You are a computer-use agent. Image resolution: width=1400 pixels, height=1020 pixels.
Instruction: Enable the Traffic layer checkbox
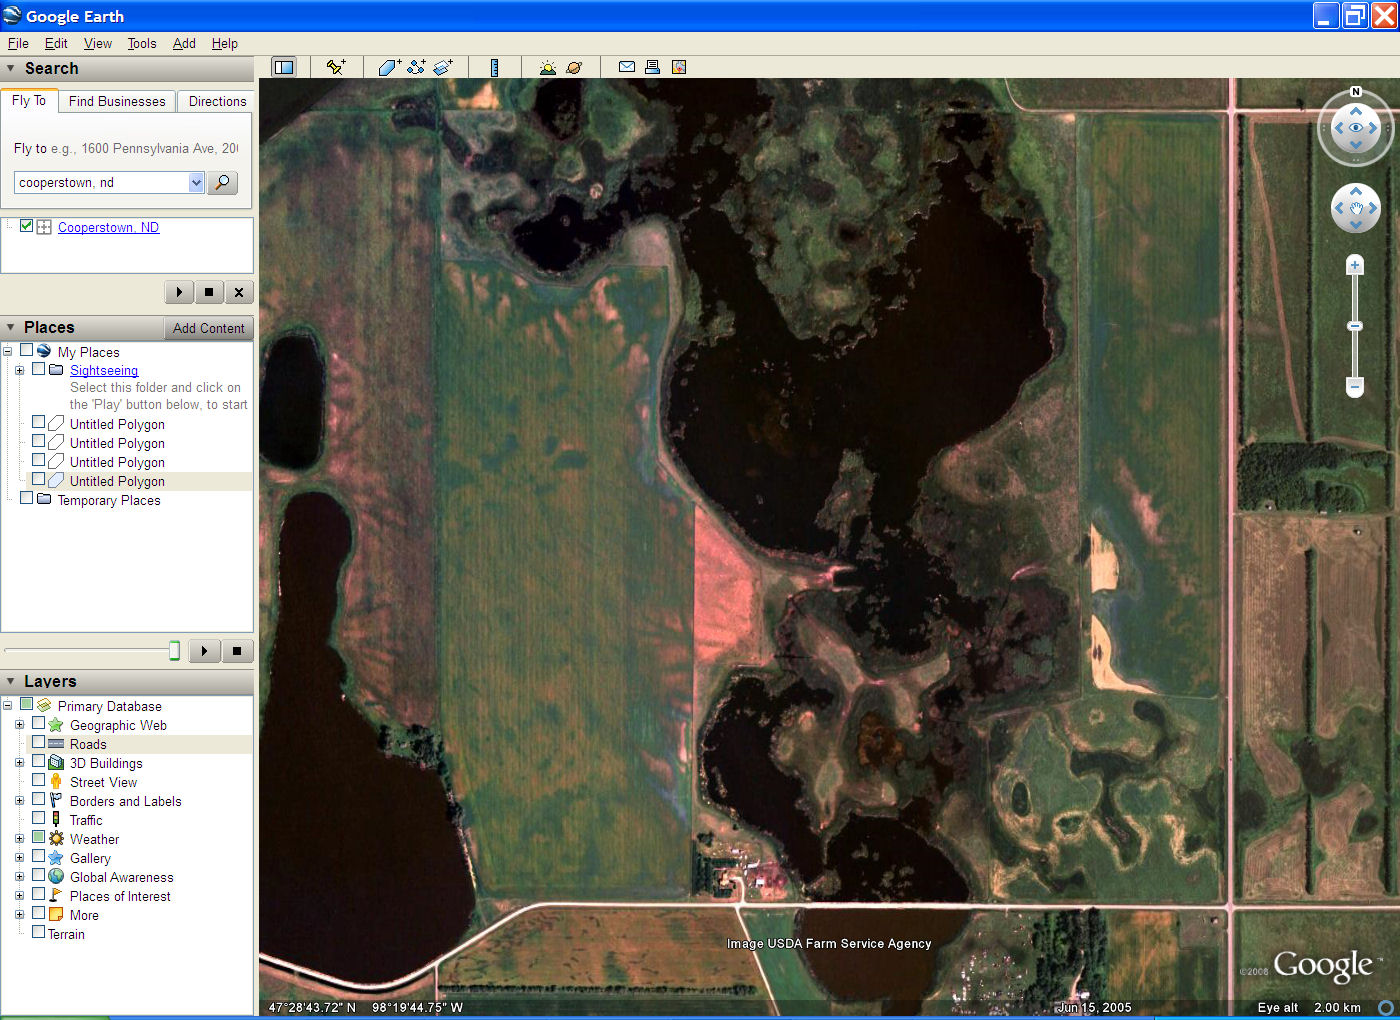pyautogui.click(x=39, y=818)
